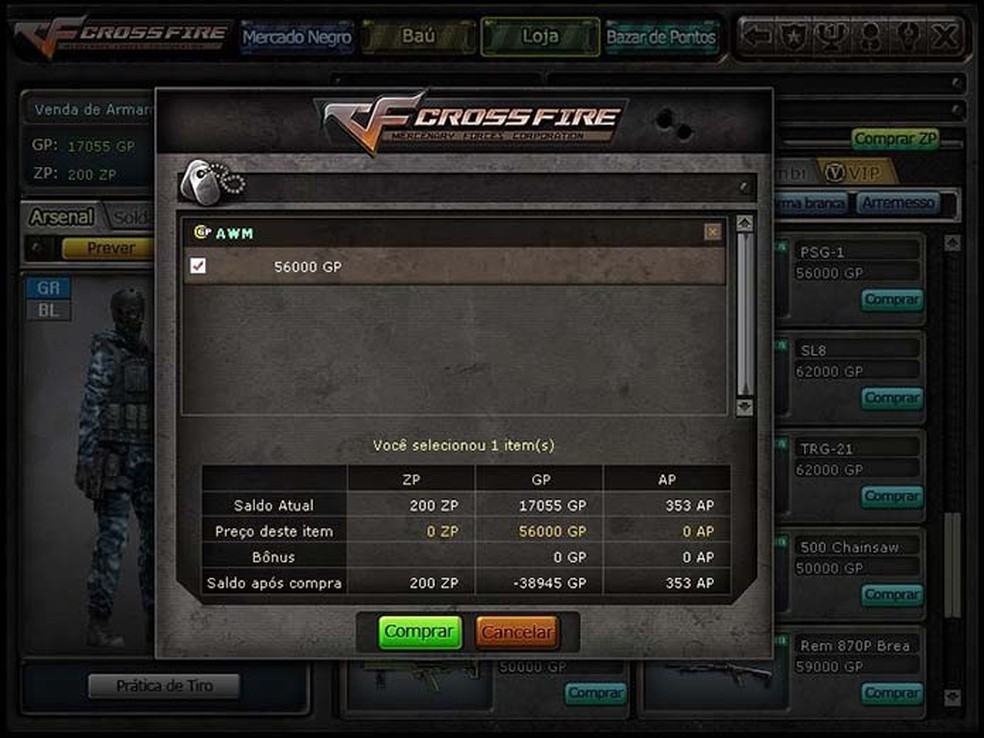Remove AWM item with small X icon
Viewport: 984px width, 738px height.
pos(713,232)
